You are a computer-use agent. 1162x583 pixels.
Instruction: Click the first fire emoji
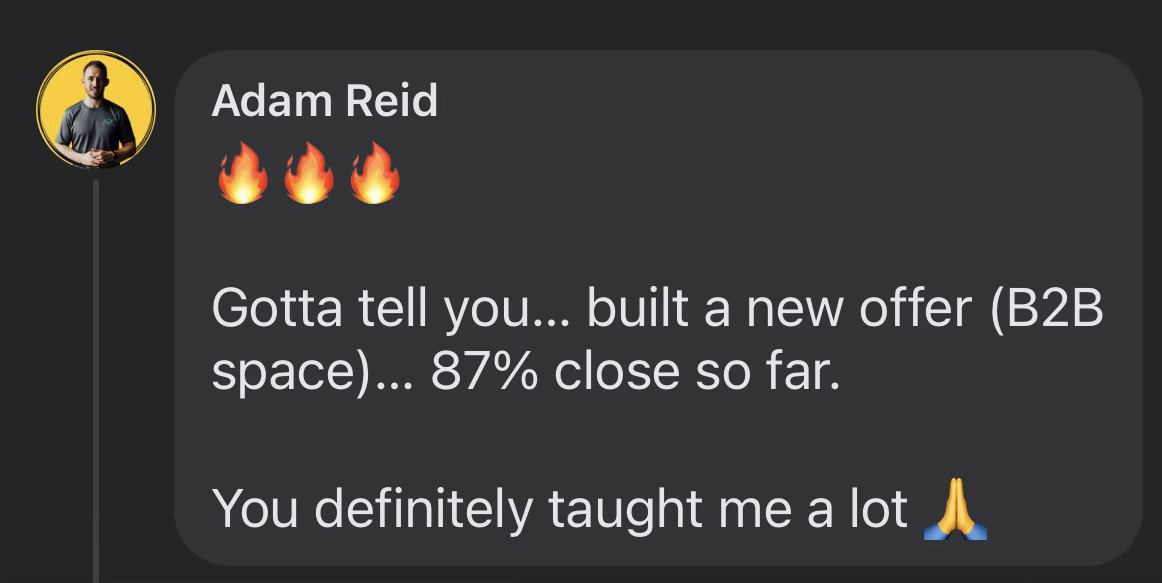(x=242, y=173)
